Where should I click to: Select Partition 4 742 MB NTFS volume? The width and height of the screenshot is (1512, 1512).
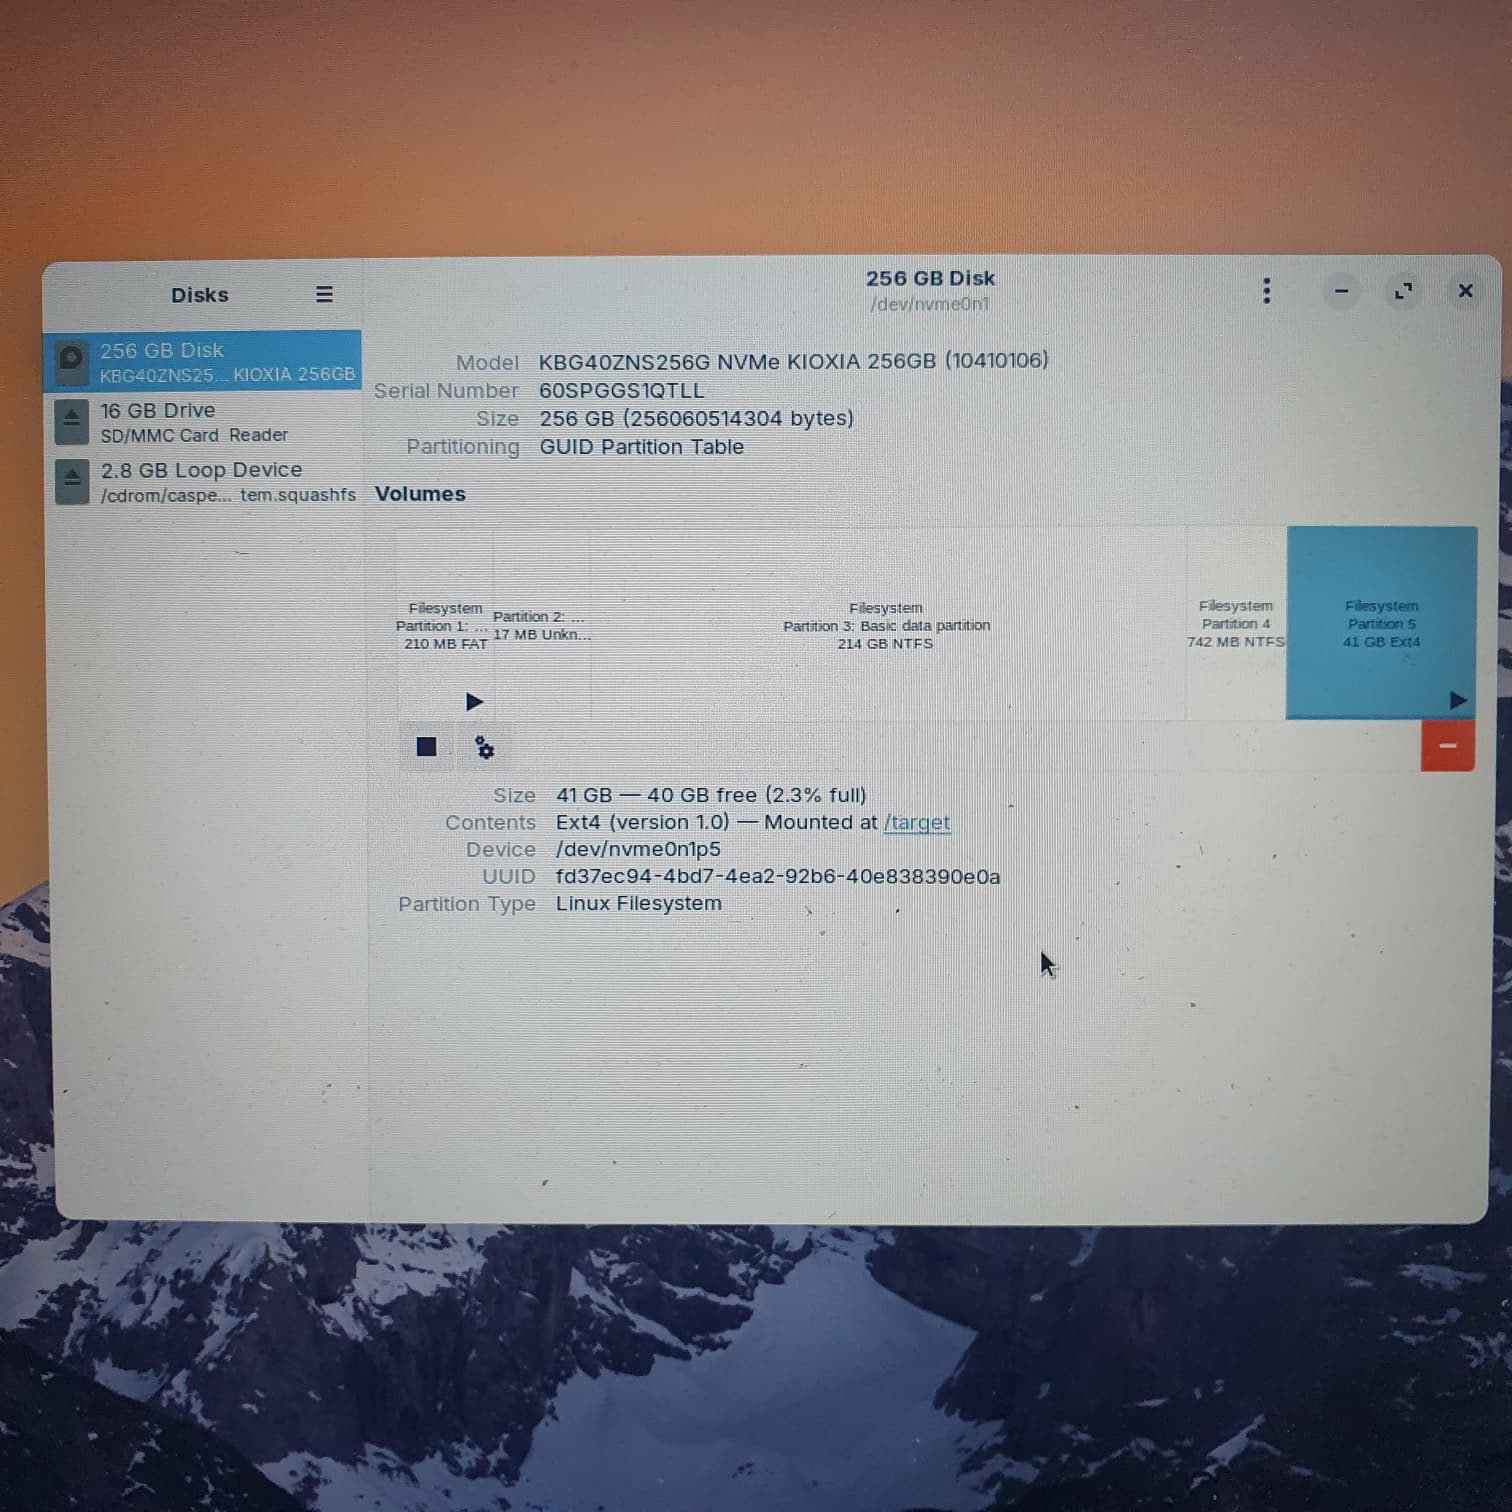click(1235, 623)
